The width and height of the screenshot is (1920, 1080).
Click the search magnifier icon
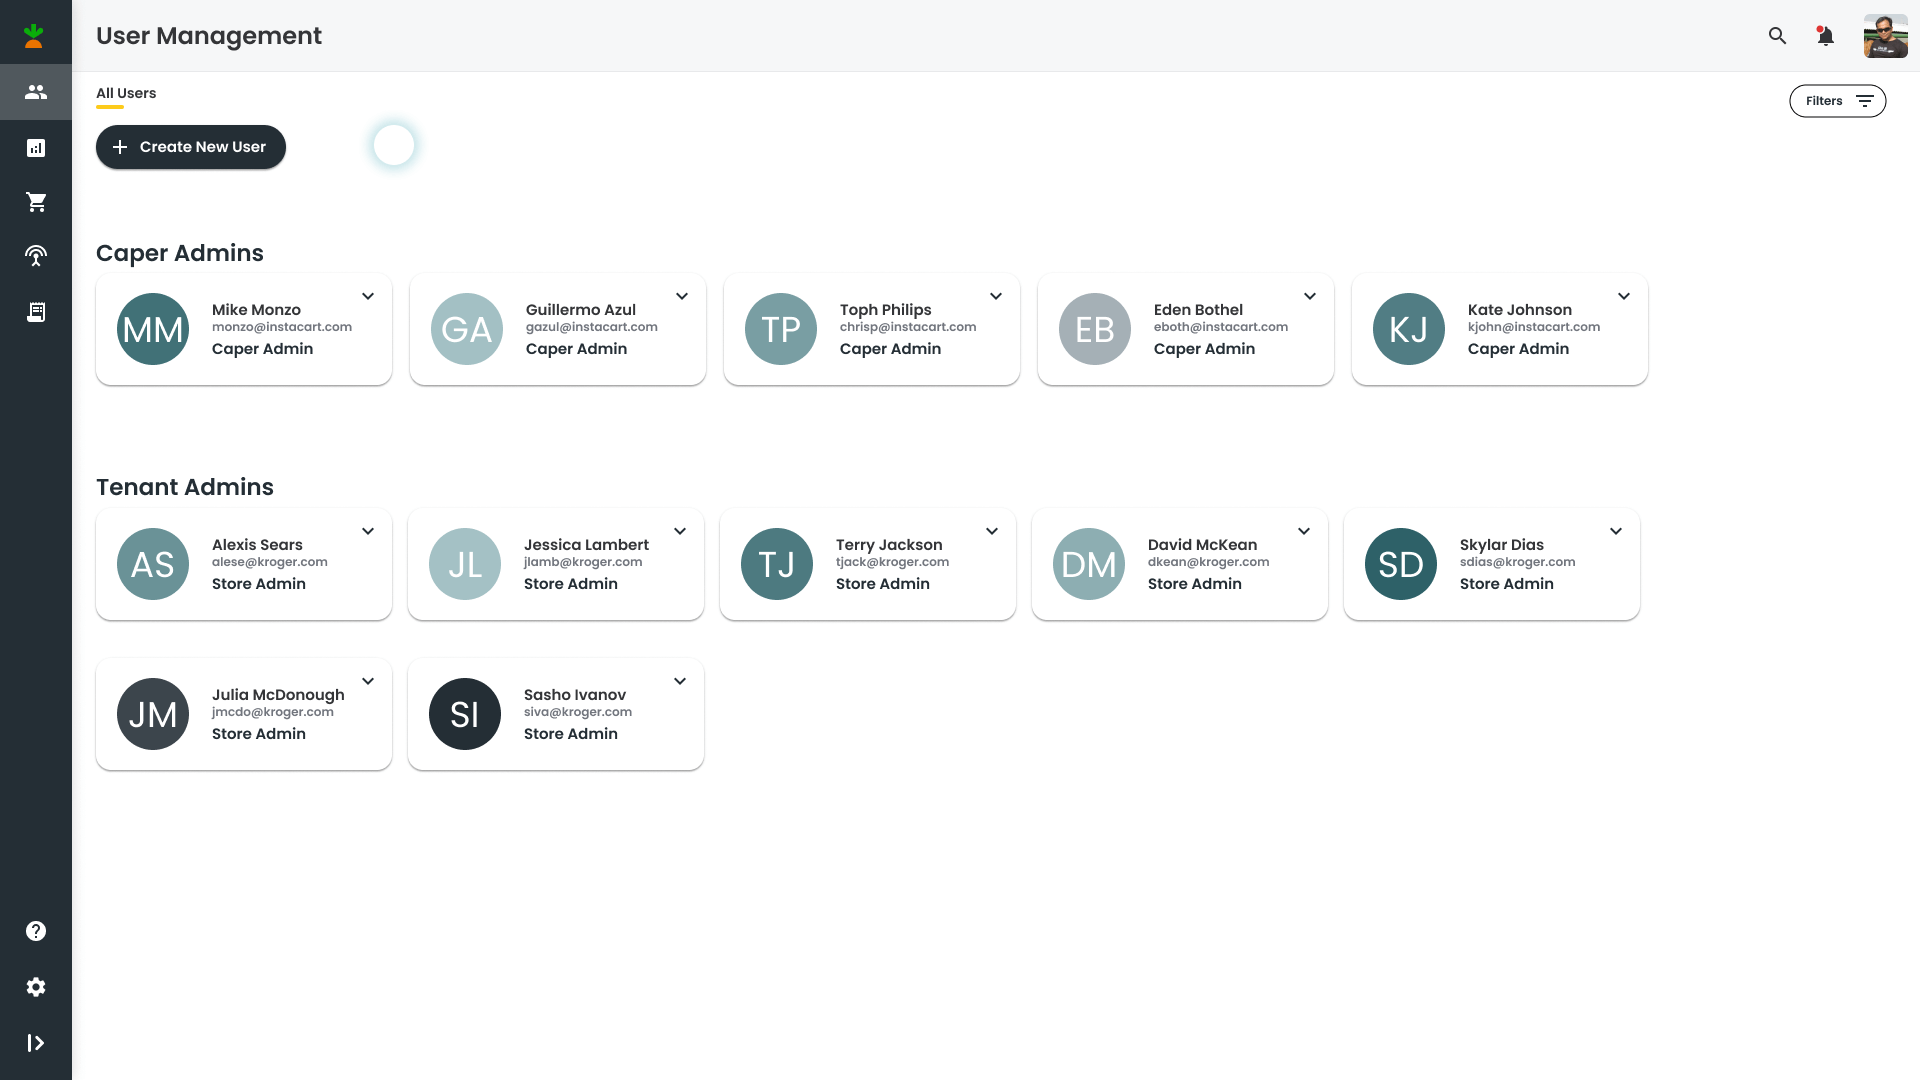coord(1777,36)
